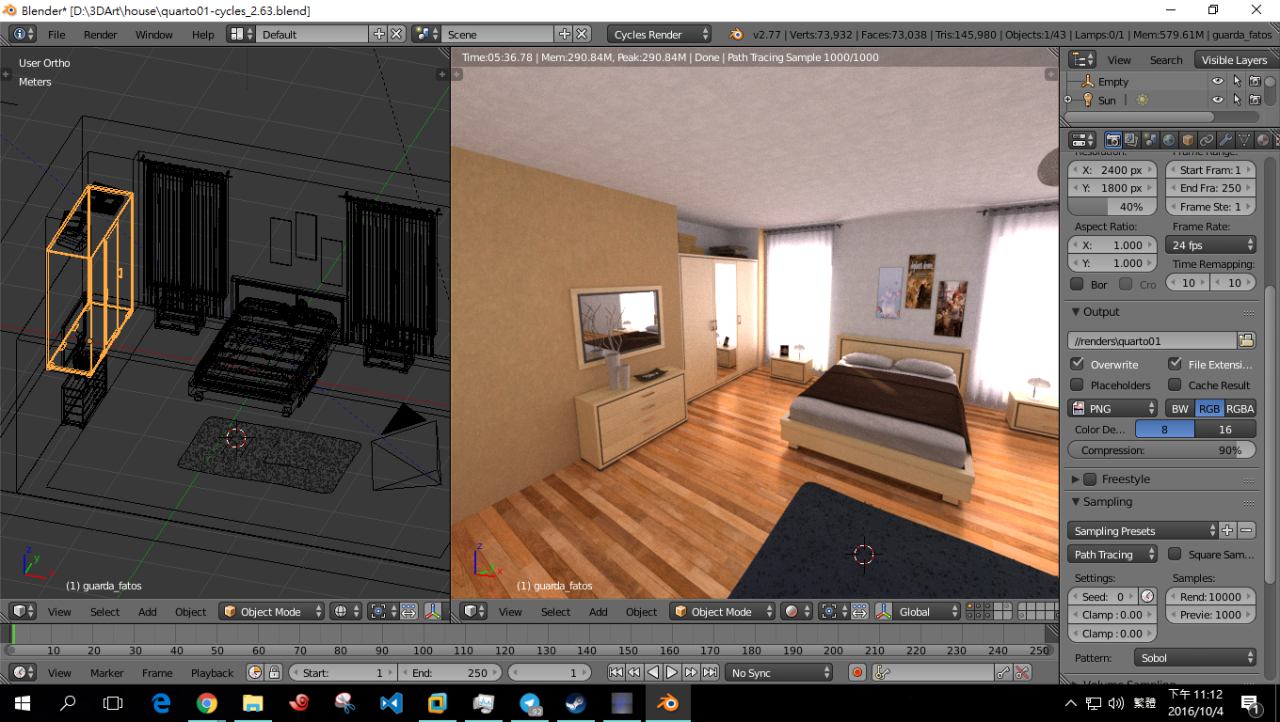
Task: Enable the Freestyle checkbox
Action: click(1090, 479)
